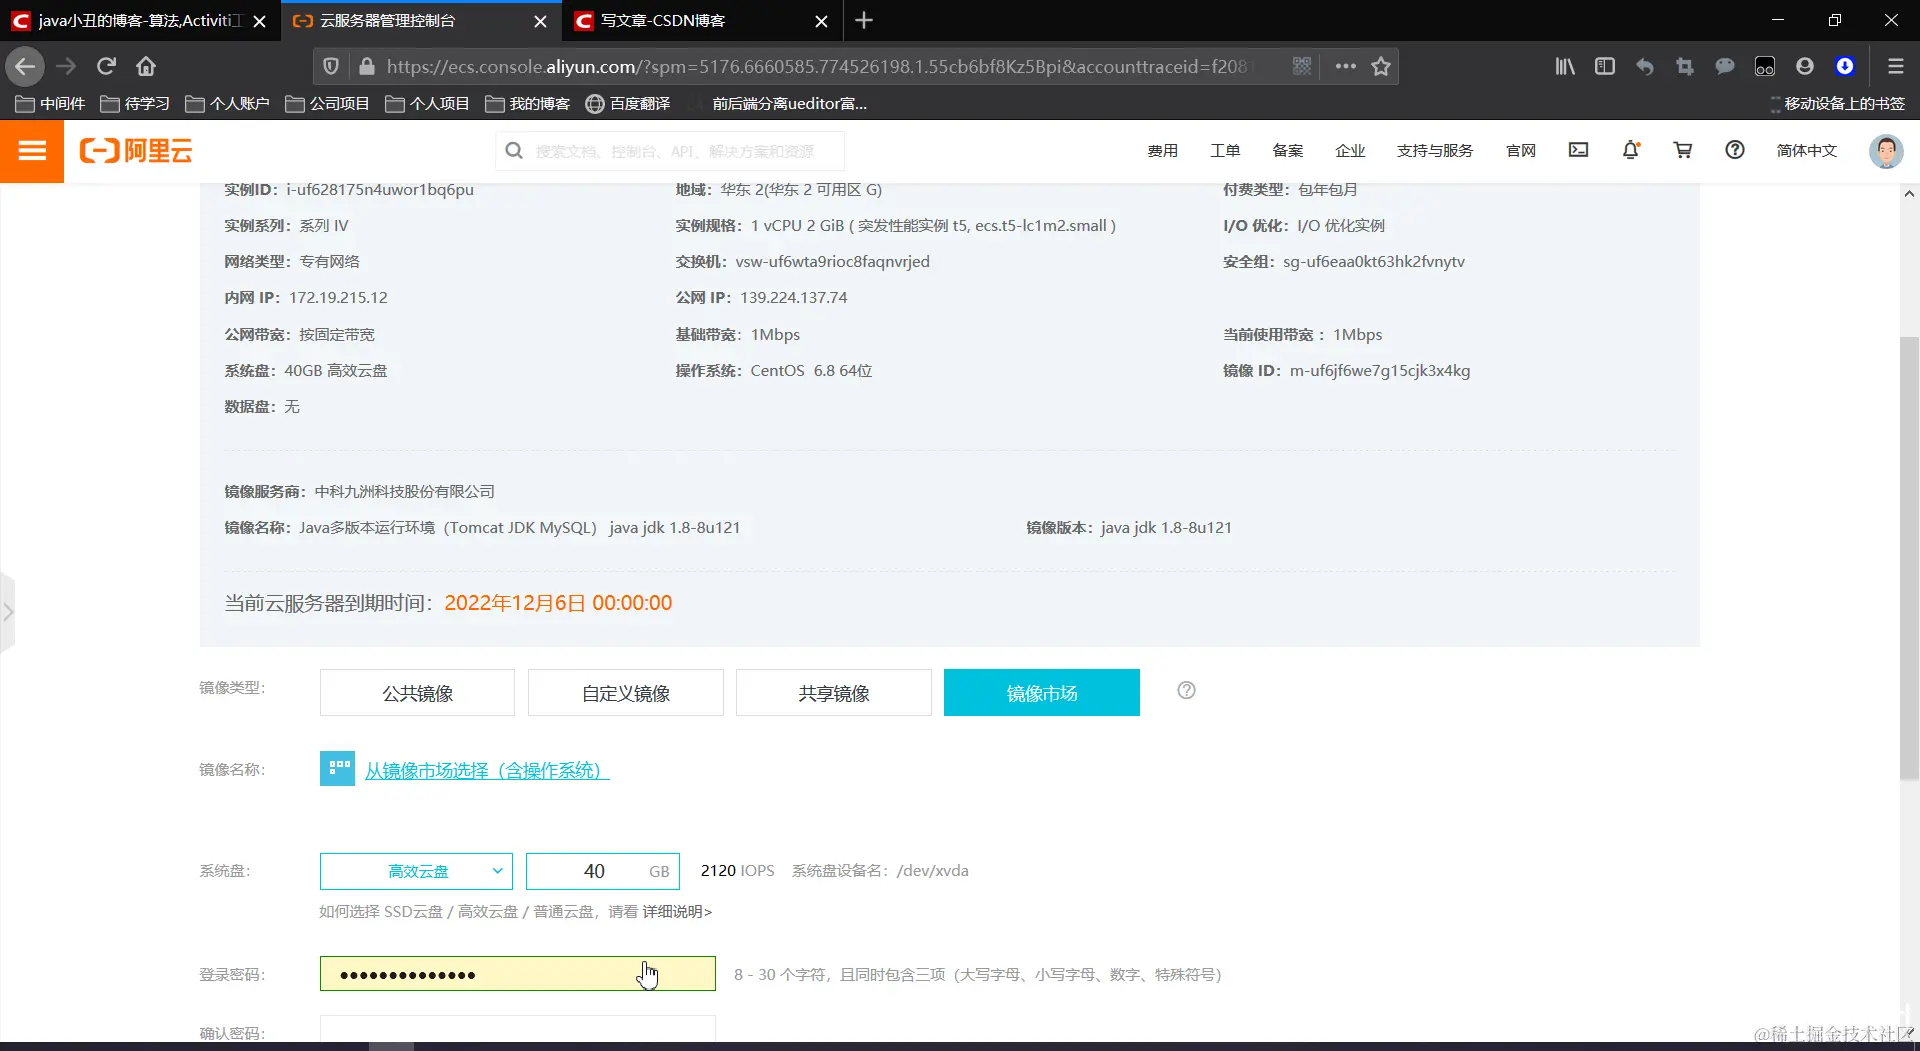
Task: Open the page actions ellipsis menu
Action: (x=1345, y=66)
